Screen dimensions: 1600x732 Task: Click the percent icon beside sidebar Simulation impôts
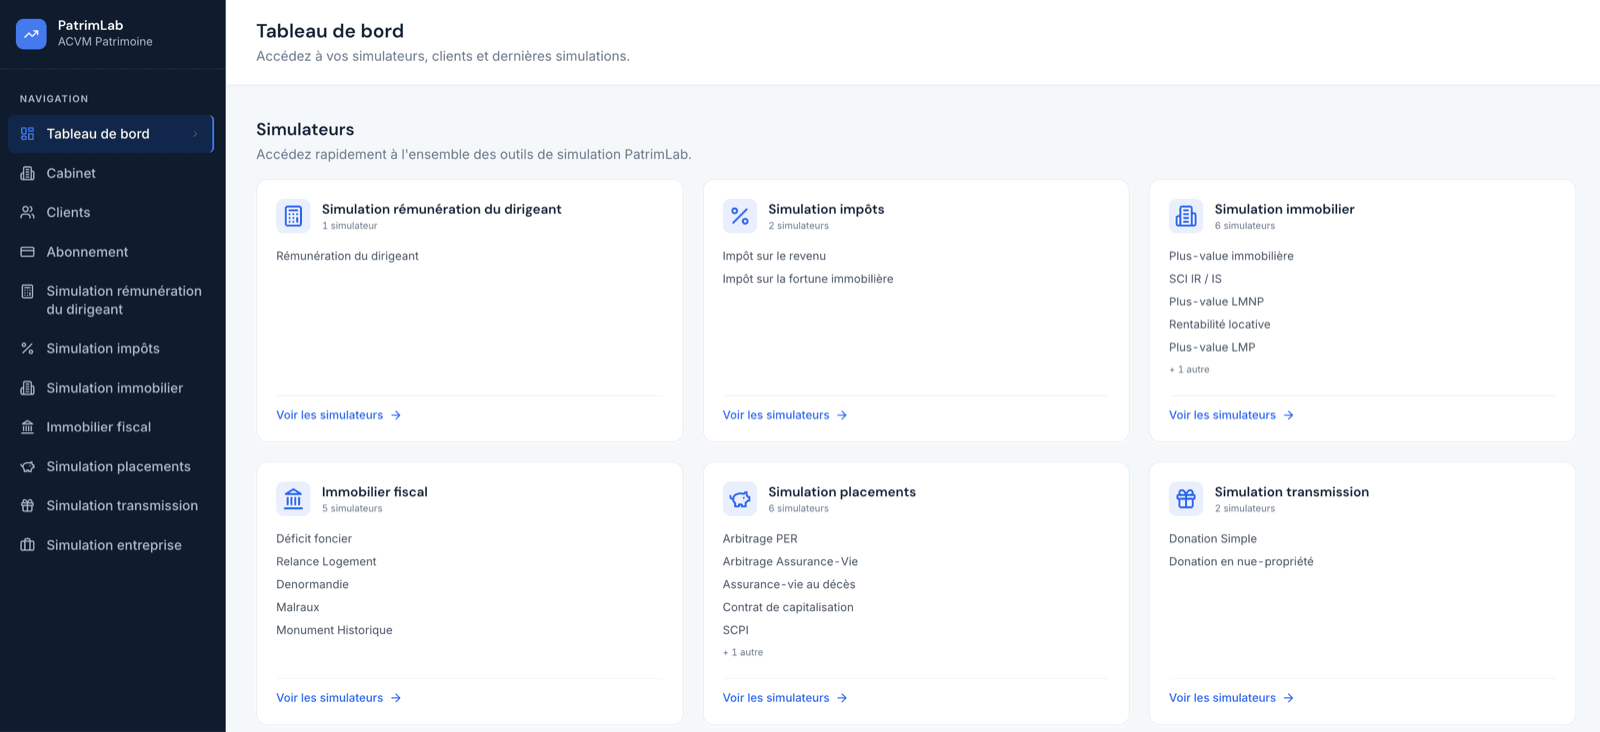click(28, 349)
